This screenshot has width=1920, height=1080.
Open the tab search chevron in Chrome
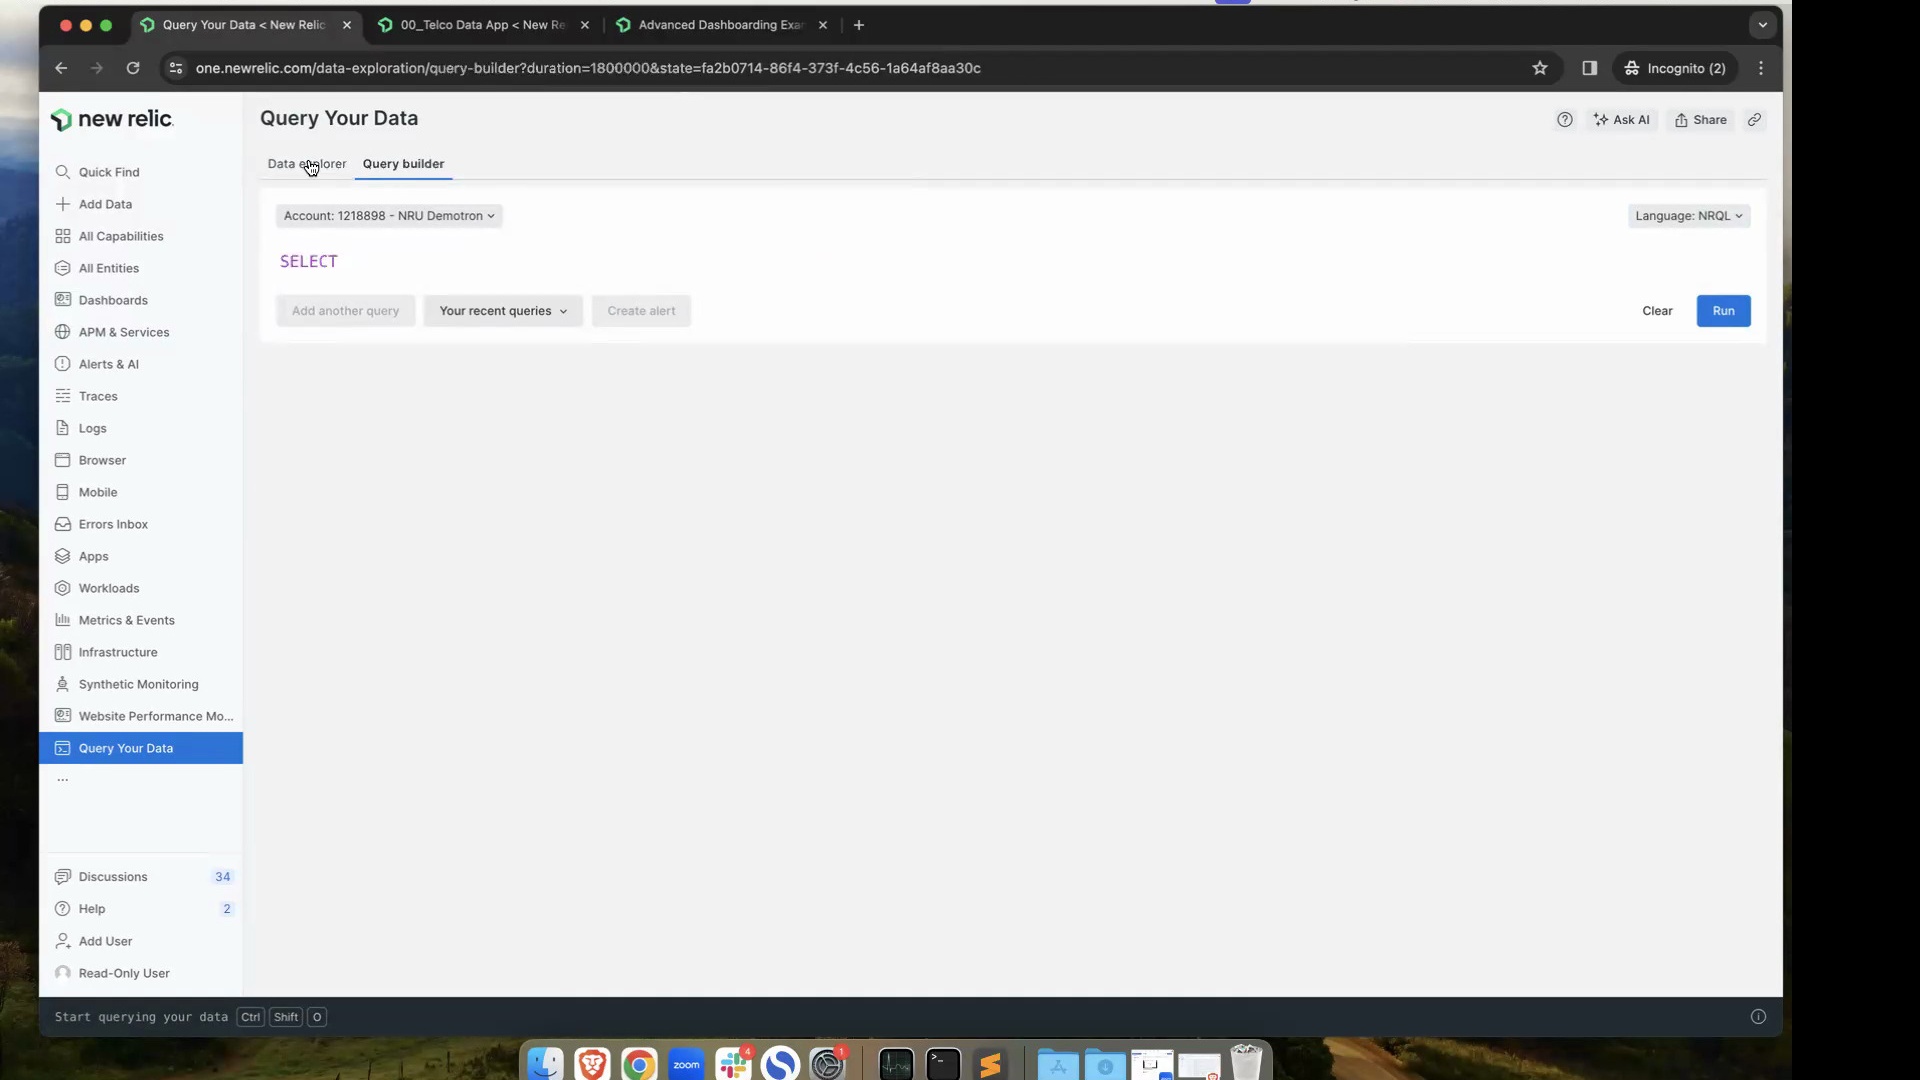(1763, 25)
